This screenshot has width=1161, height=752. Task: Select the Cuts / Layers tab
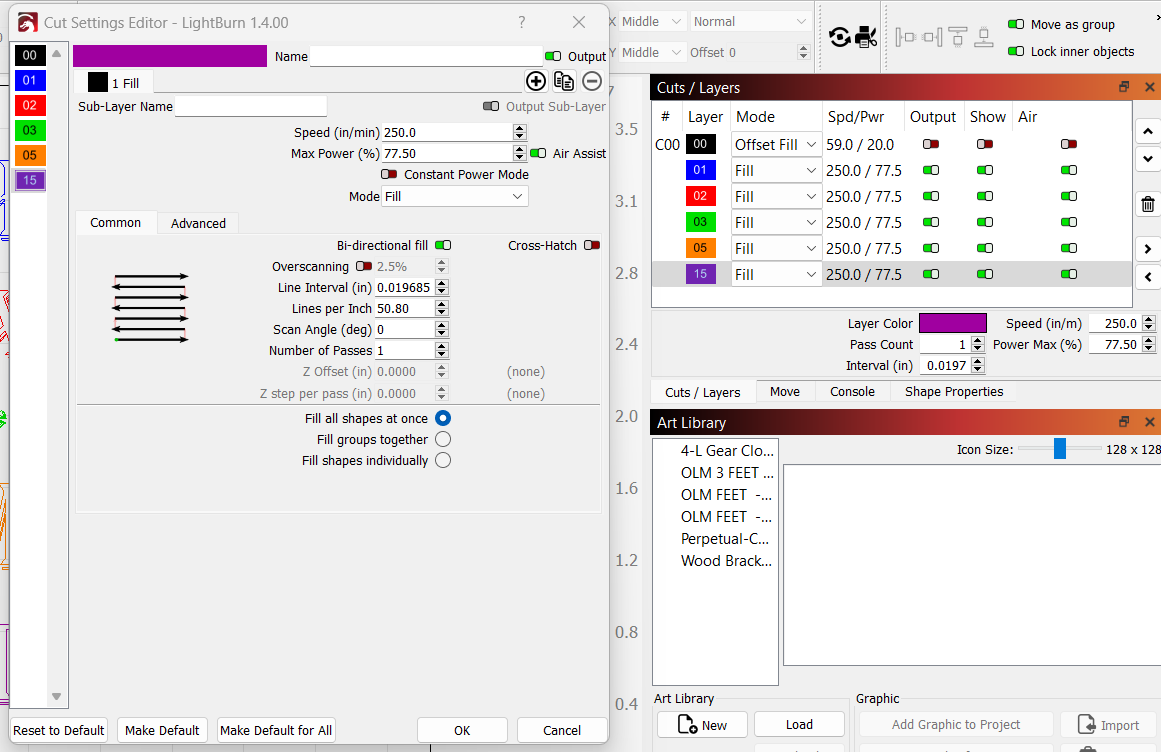[x=703, y=392]
